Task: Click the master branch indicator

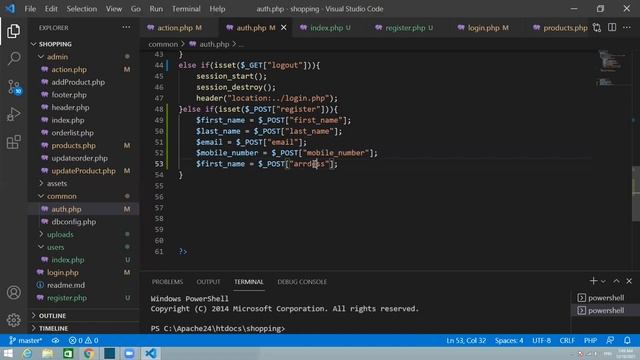Action: click(x=25, y=340)
